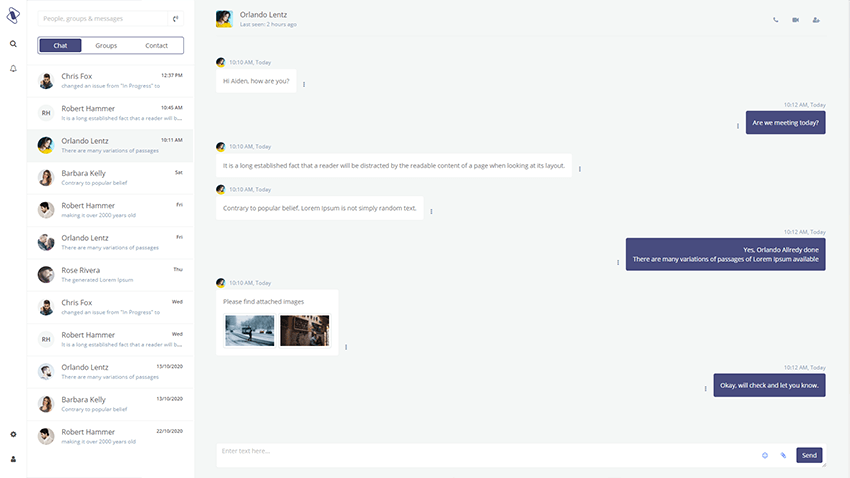Open options menu for "Are we meeting today?" message
Viewport: 850px width, 478px height.
point(738,126)
